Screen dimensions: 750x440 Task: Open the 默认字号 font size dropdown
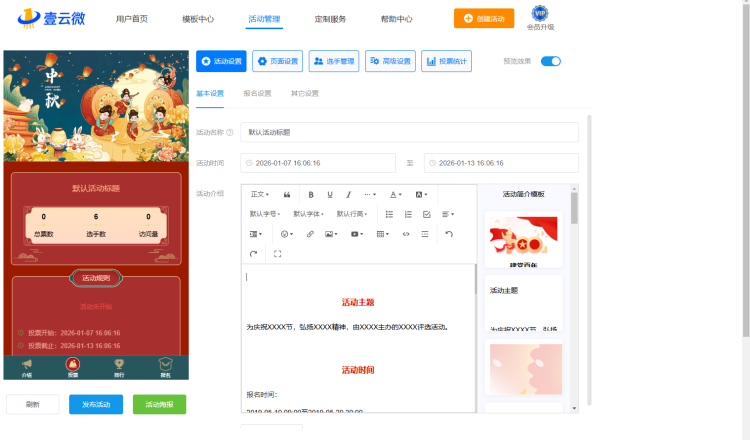(x=265, y=214)
